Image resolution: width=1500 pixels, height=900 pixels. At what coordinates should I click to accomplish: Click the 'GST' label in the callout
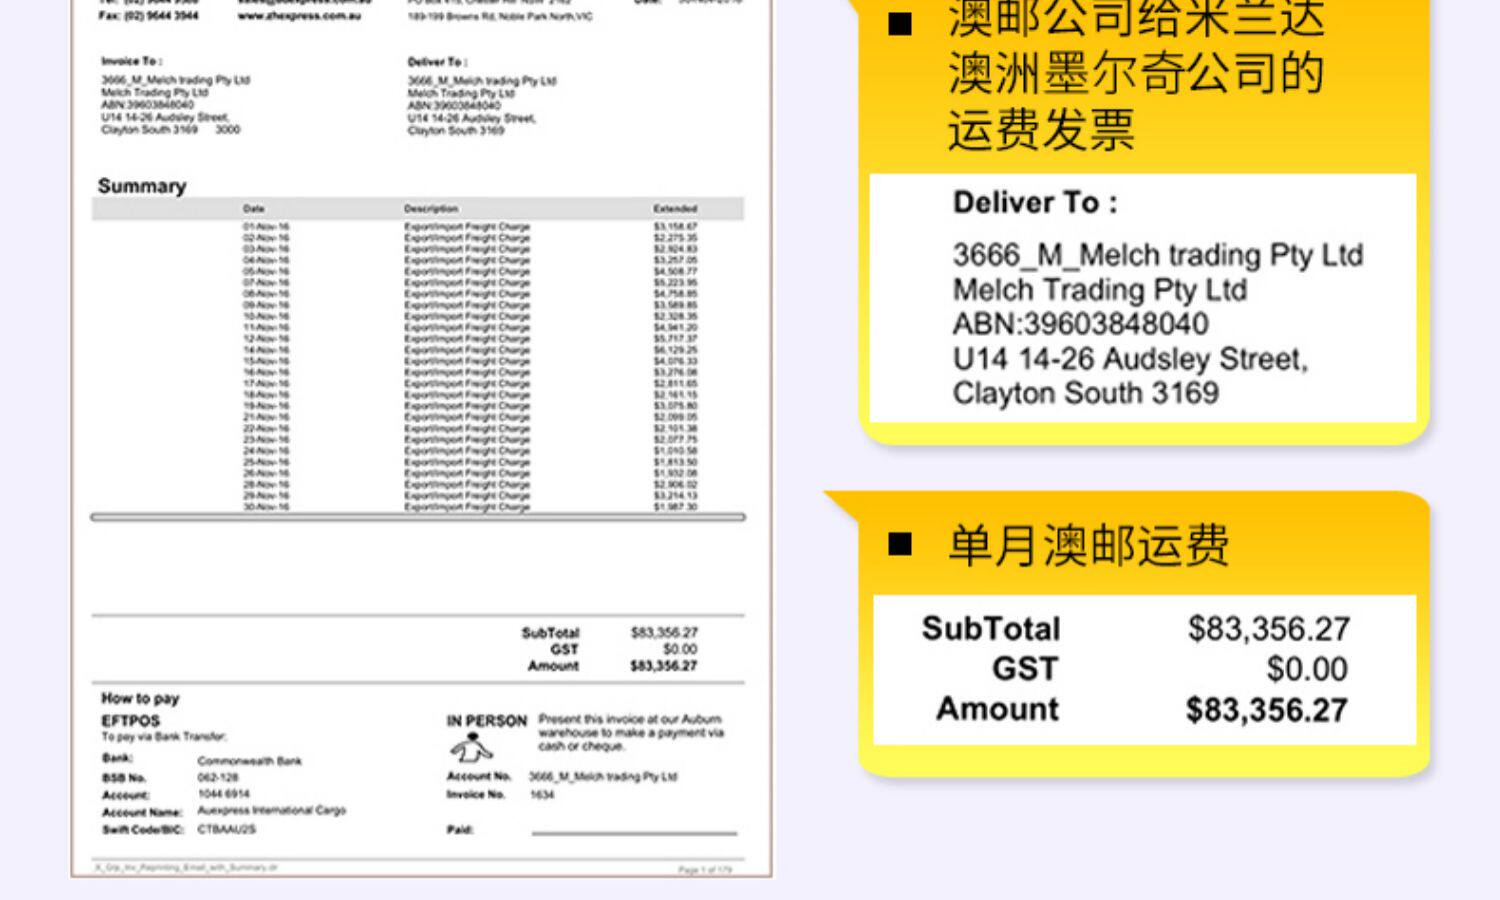pos(1025,668)
